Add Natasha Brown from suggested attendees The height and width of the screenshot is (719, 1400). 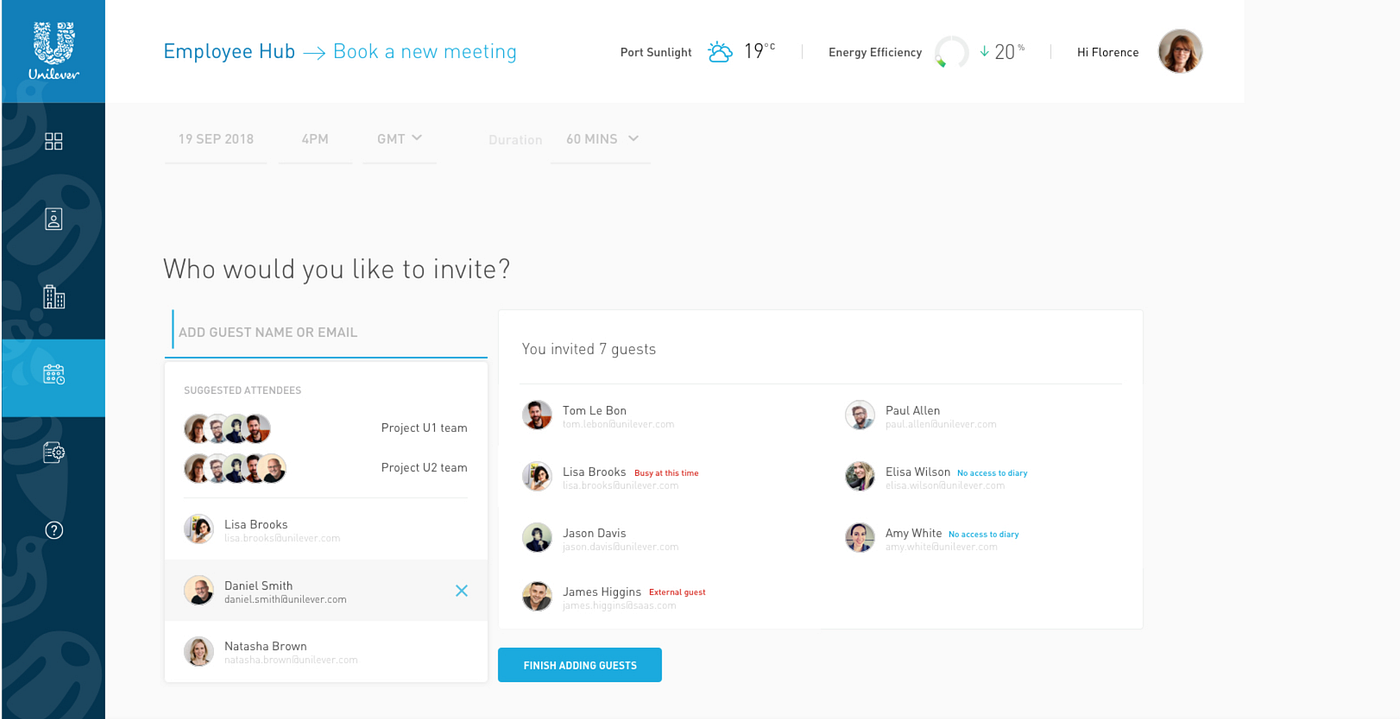pos(326,652)
